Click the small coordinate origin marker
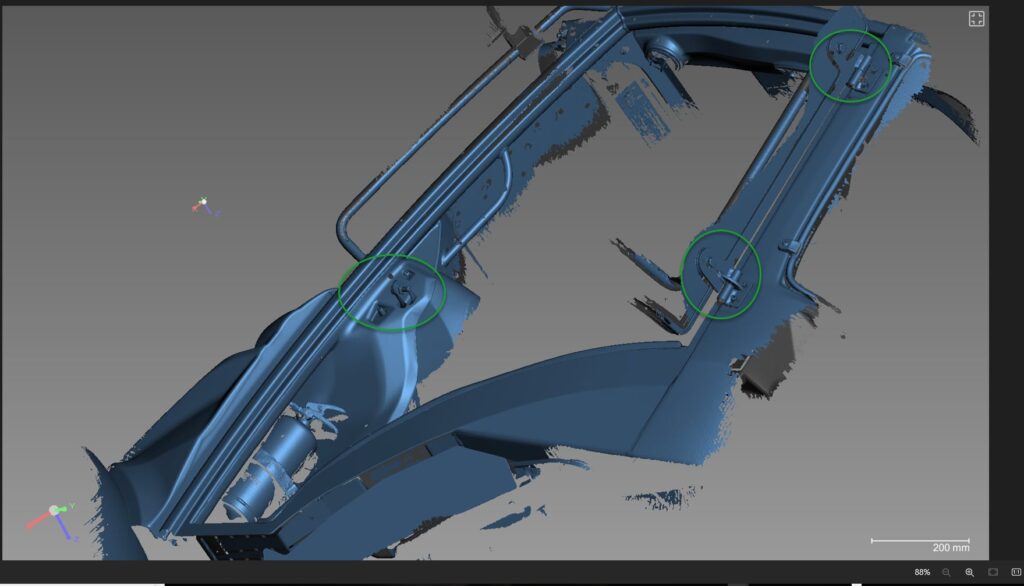Viewport: 1024px width, 586px height. [x=203, y=205]
